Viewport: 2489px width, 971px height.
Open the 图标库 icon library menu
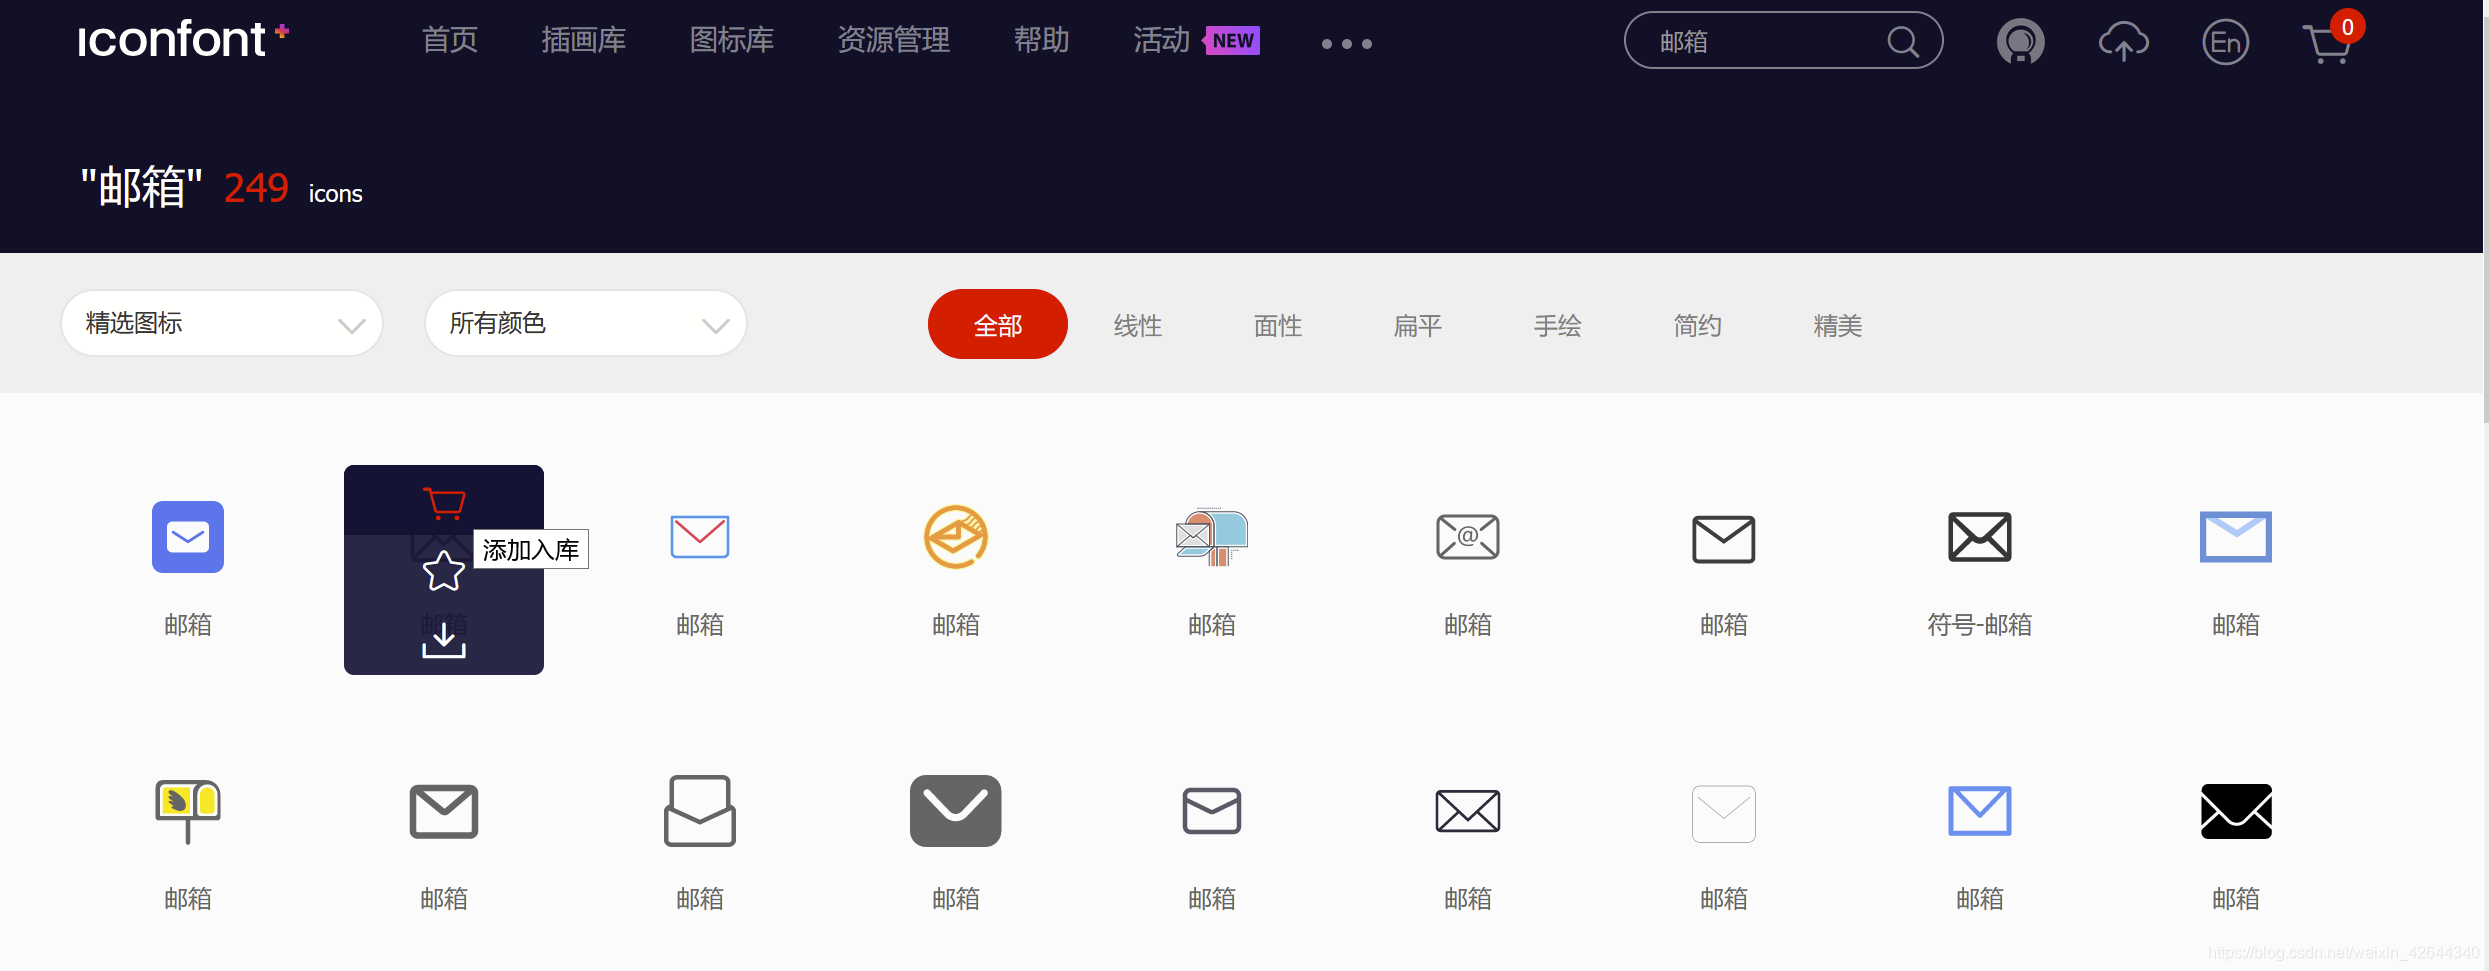click(x=732, y=41)
